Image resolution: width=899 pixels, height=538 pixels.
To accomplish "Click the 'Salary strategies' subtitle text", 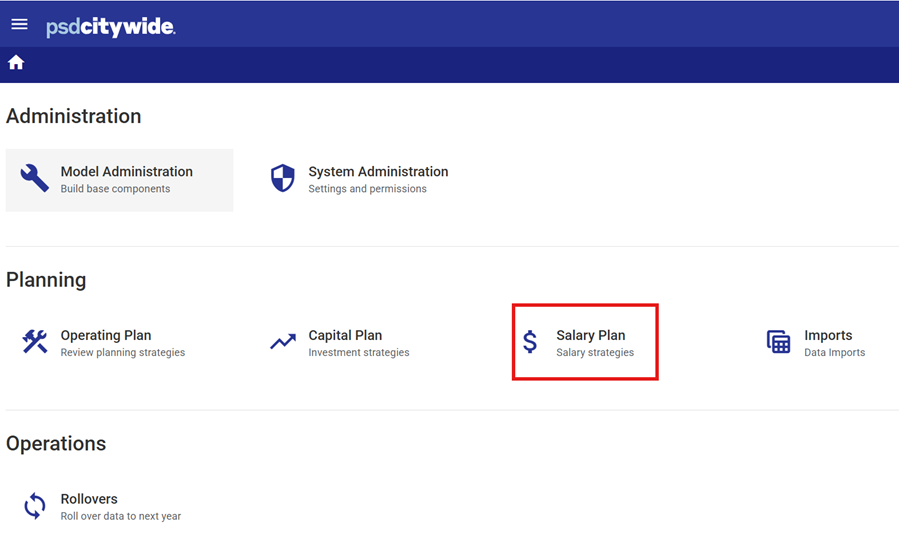I will tap(595, 352).
